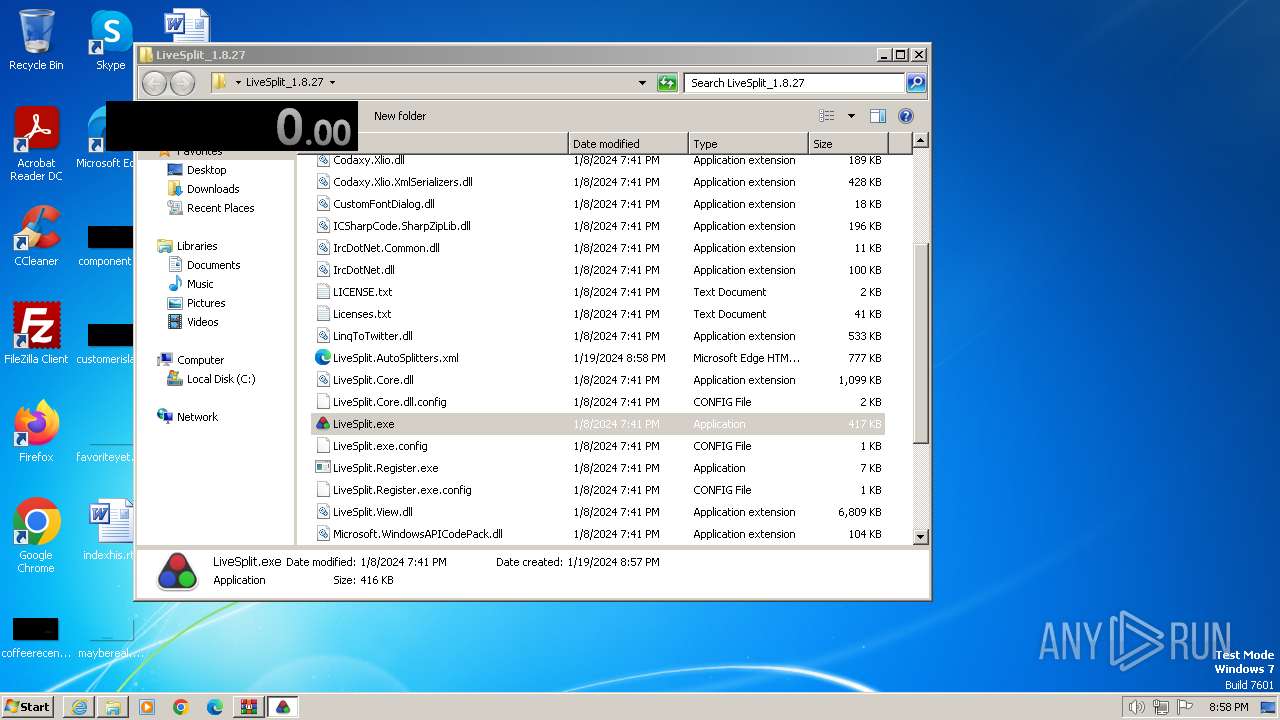Open the view options dropdown arrow
The image size is (1280, 720).
[851, 116]
